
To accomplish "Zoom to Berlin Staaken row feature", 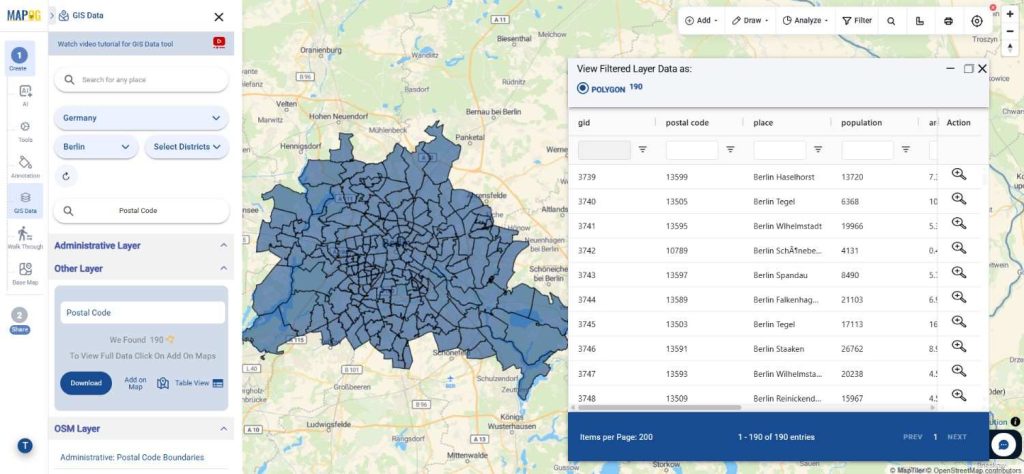I will pyautogui.click(x=958, y=347).
